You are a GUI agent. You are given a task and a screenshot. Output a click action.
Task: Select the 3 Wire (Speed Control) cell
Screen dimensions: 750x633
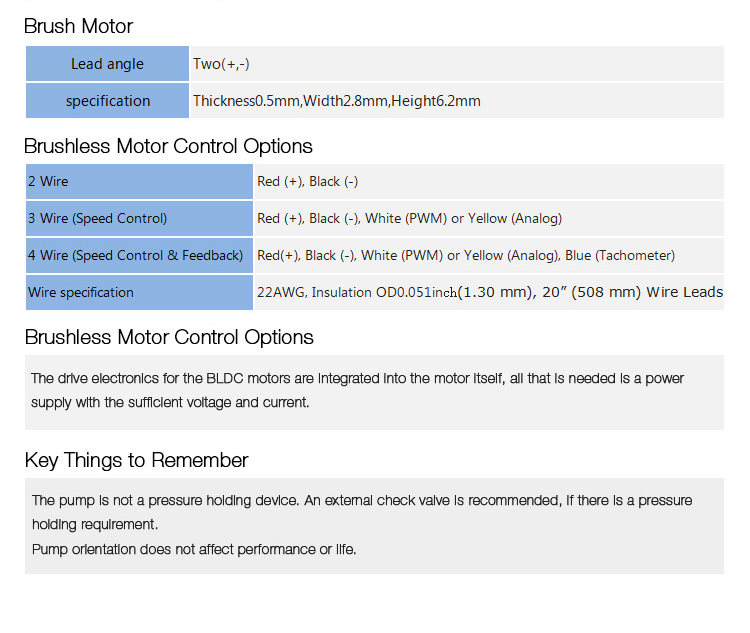tap(139, 218)
